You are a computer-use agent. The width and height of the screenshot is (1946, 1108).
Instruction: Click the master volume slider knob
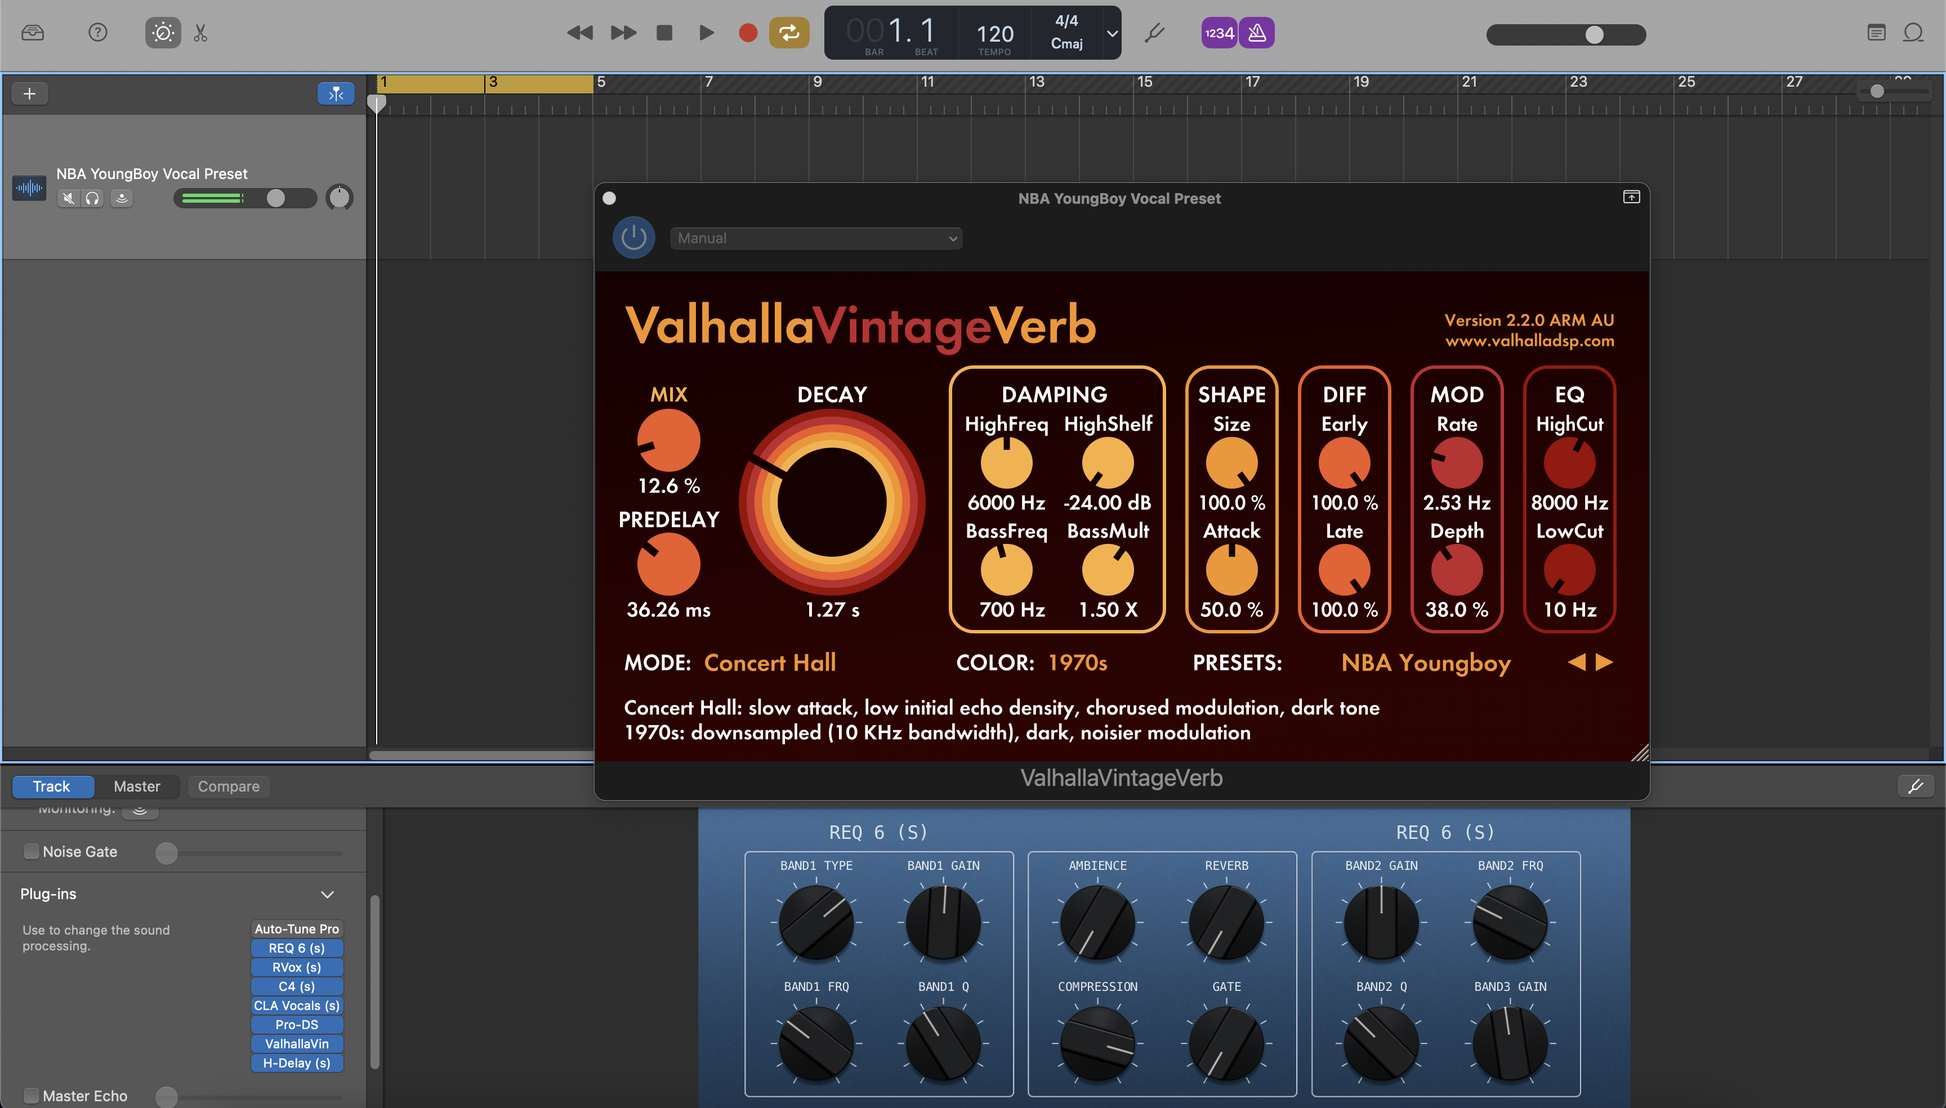1594,35
